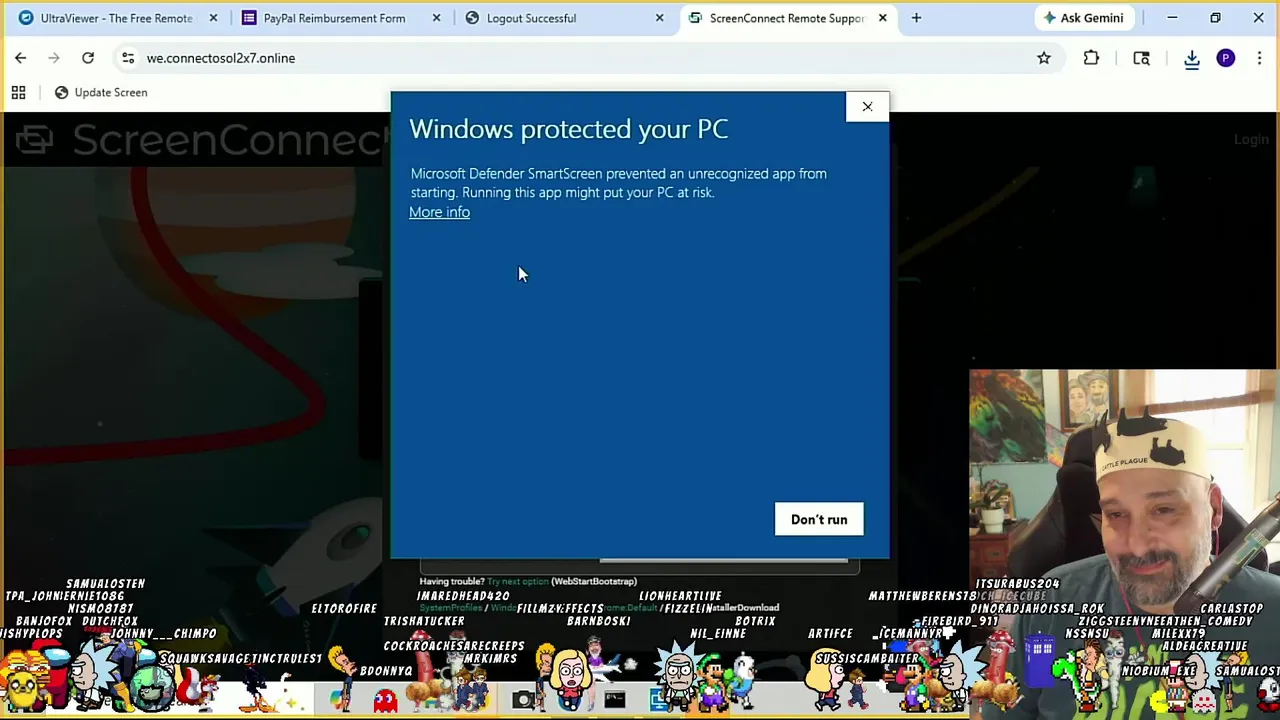Screen dimensions: 1280x720
Task: Reload the current page
Action: pyautogui.click(x=88, y=58)
